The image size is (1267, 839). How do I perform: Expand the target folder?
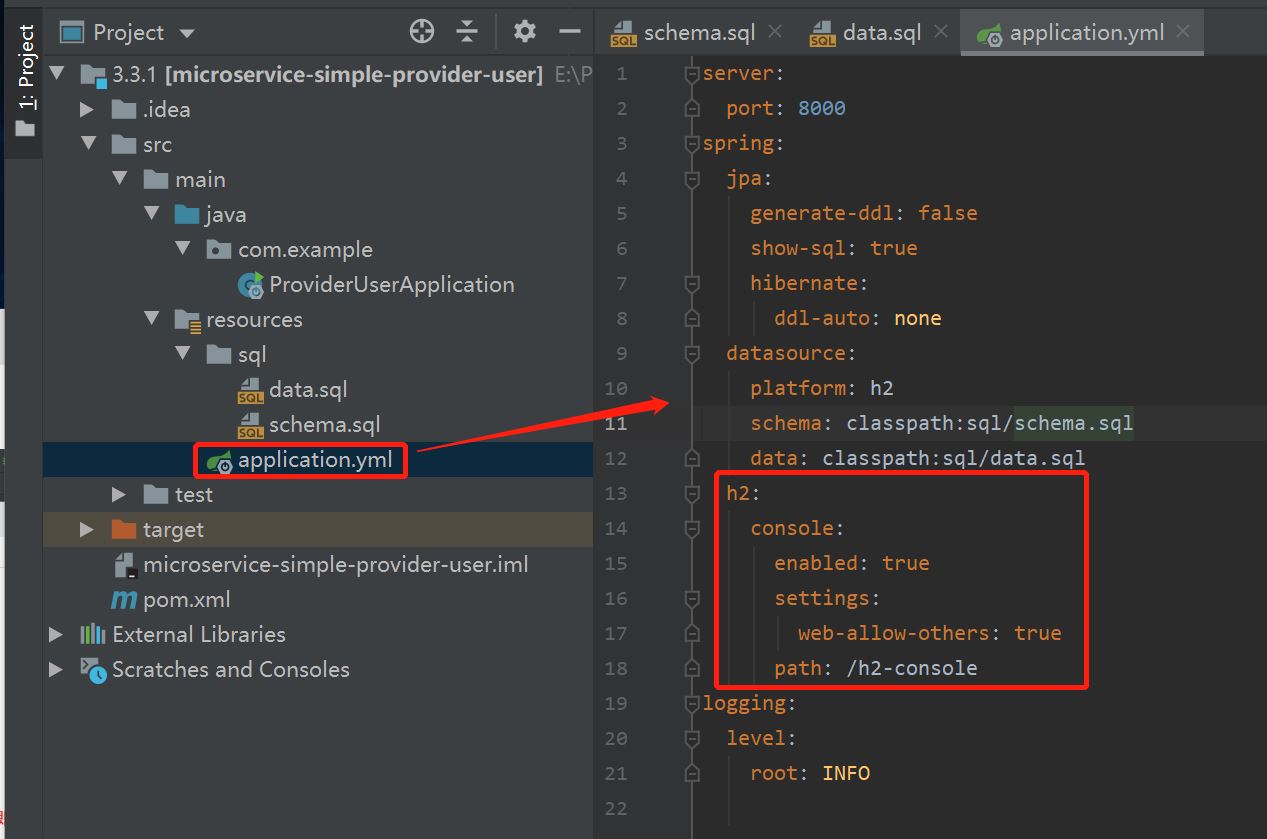(87, 530)
